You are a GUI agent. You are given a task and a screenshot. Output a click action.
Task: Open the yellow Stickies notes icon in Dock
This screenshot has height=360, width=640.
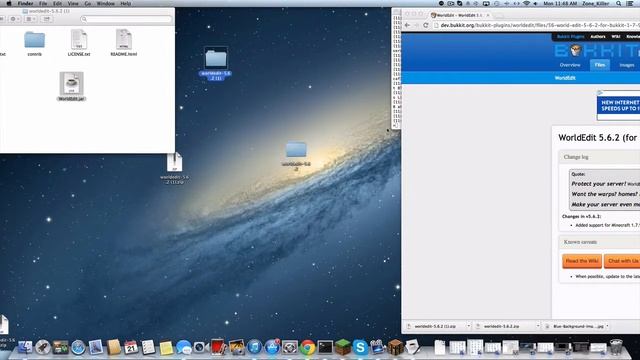tap(166, 347)
